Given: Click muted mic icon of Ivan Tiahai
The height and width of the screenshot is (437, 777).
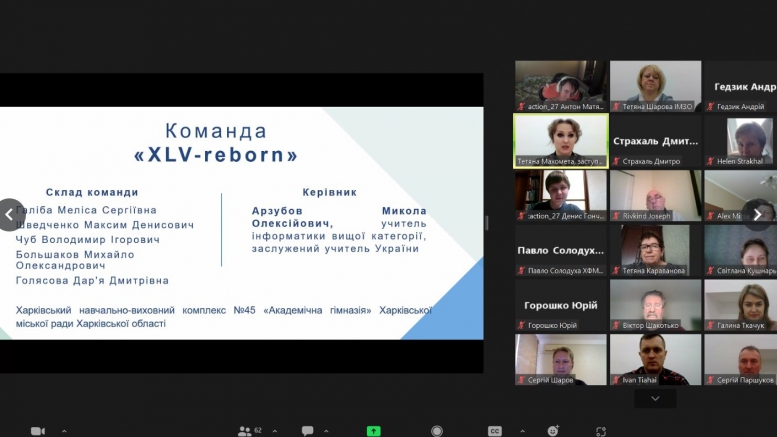Looking at the screenshot, I should (616, 380).
